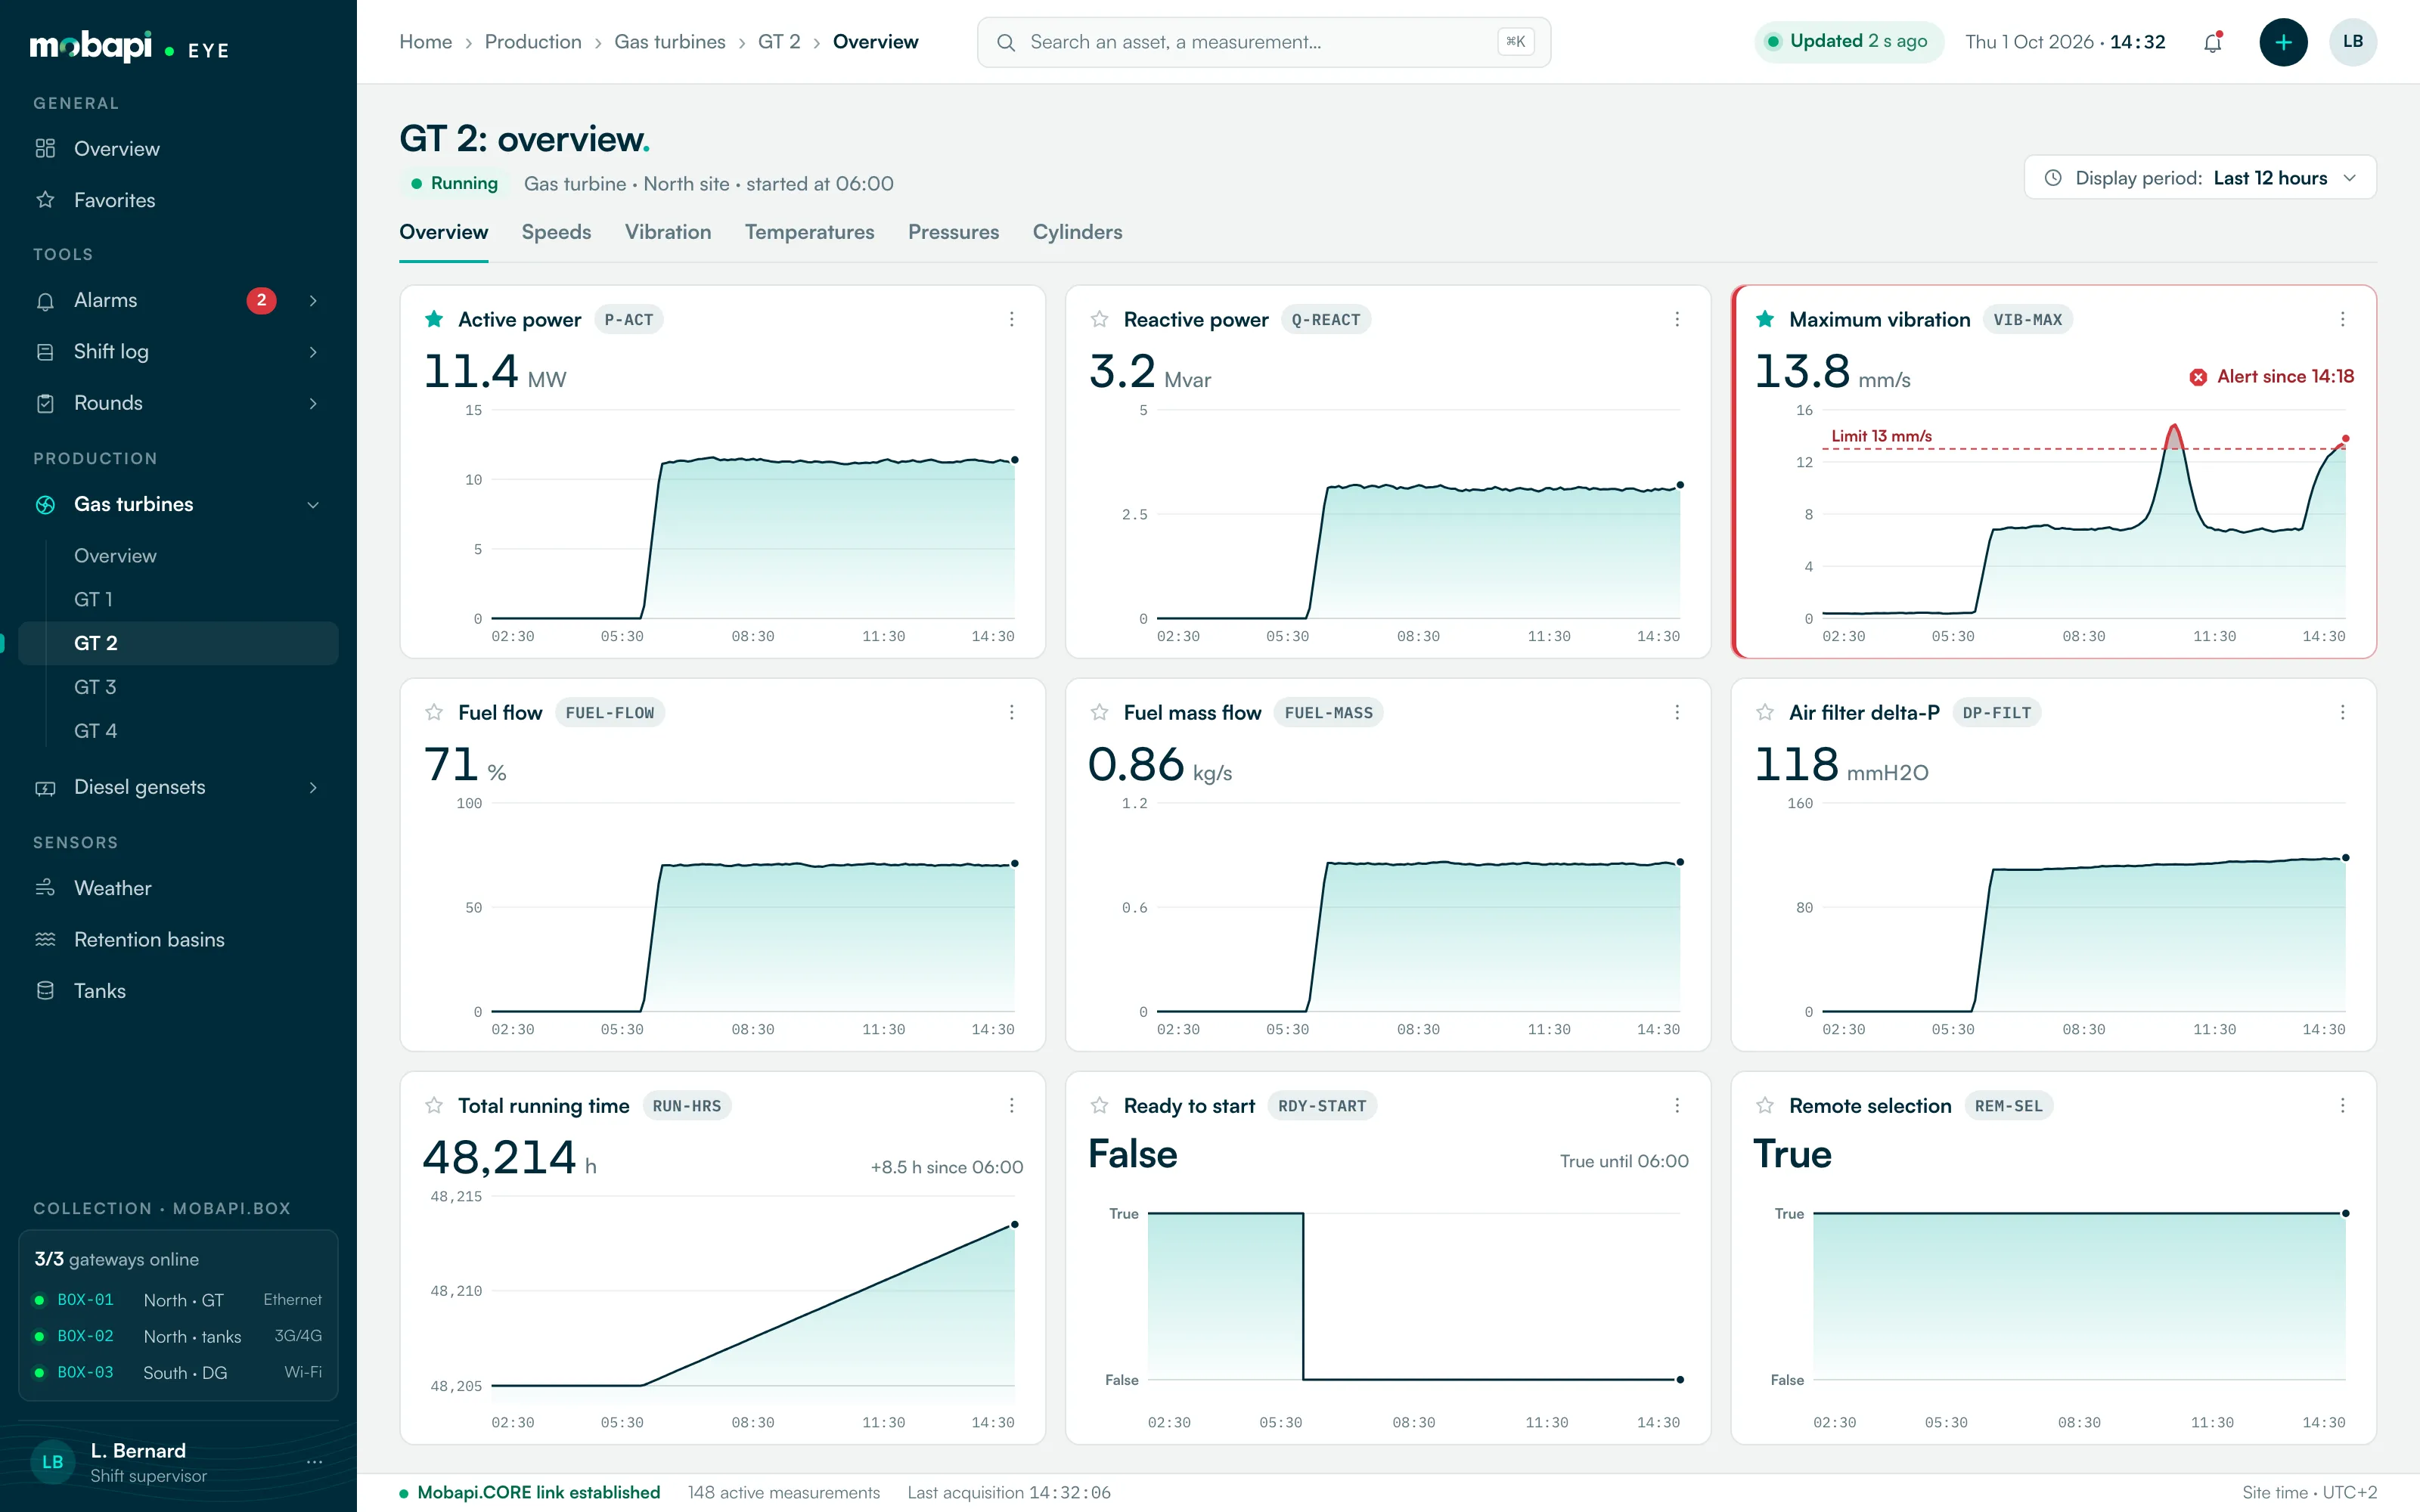Switch to the Vibration tab
2420x1512 pixels.
click(x=668, y=232)
